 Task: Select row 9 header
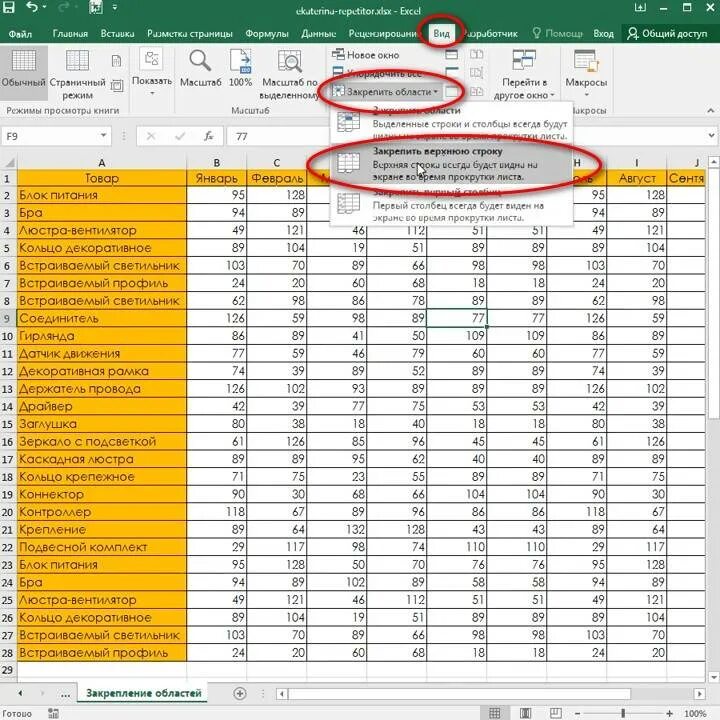[8, 318]
